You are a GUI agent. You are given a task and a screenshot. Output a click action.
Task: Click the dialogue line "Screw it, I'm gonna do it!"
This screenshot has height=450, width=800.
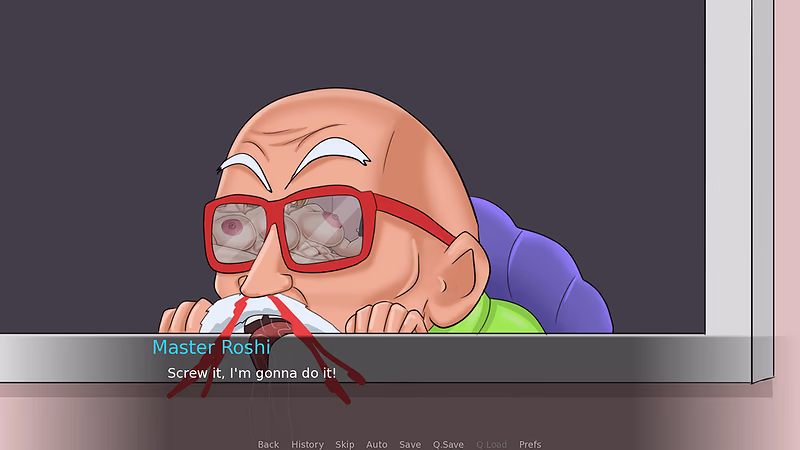point(252,373)
